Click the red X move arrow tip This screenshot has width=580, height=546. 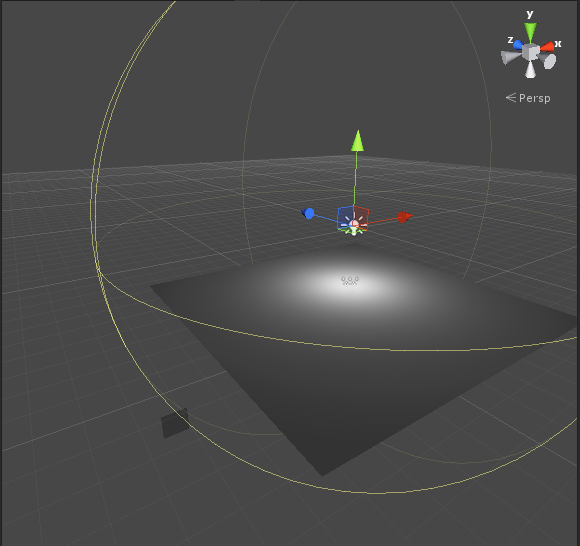[405, 217]
